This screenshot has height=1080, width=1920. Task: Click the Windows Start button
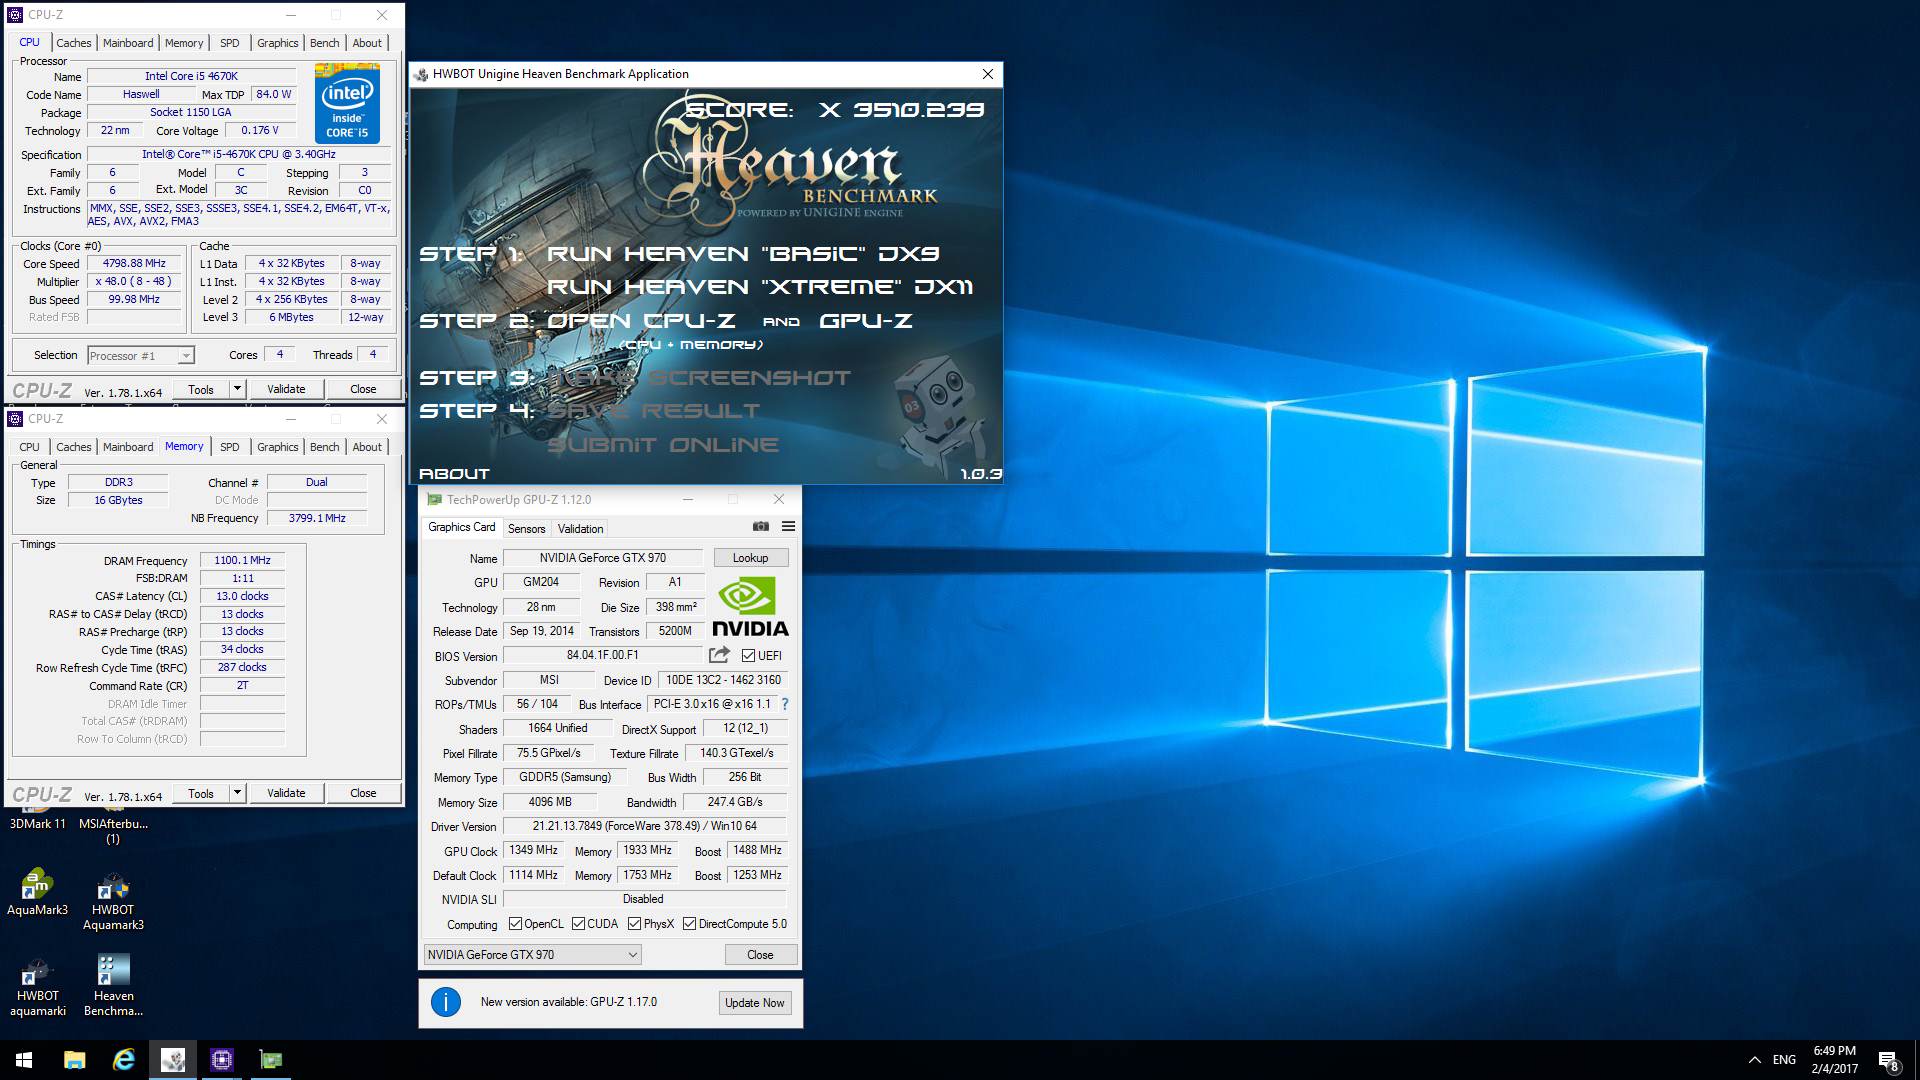point(24,1060)
